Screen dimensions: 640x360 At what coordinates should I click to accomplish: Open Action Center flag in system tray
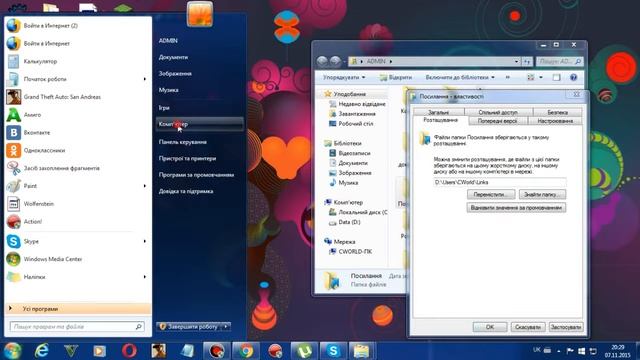point(570,351)
